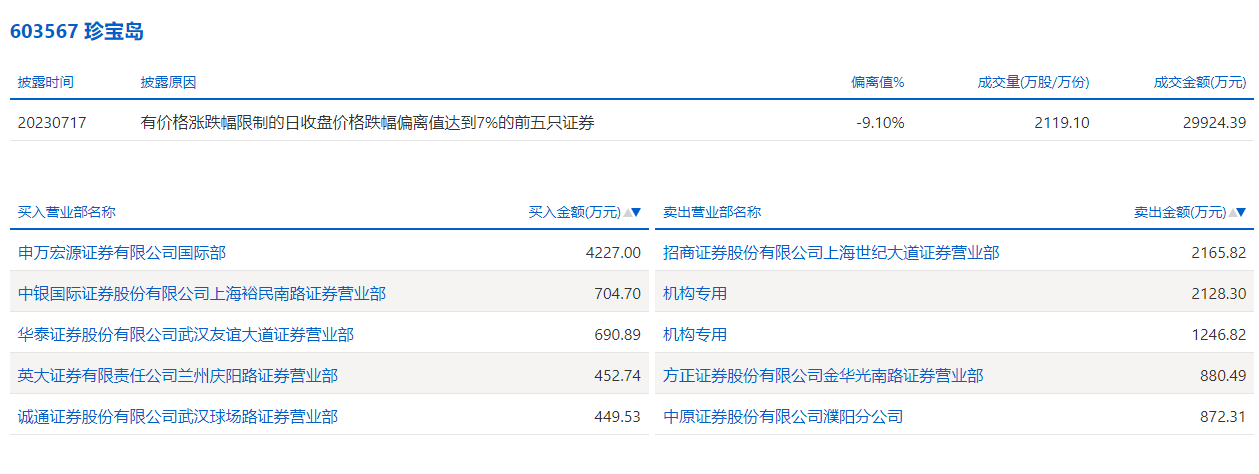Click the first 机构专用 seller entry
The image size is (1259, 474).
coord(695,294)
